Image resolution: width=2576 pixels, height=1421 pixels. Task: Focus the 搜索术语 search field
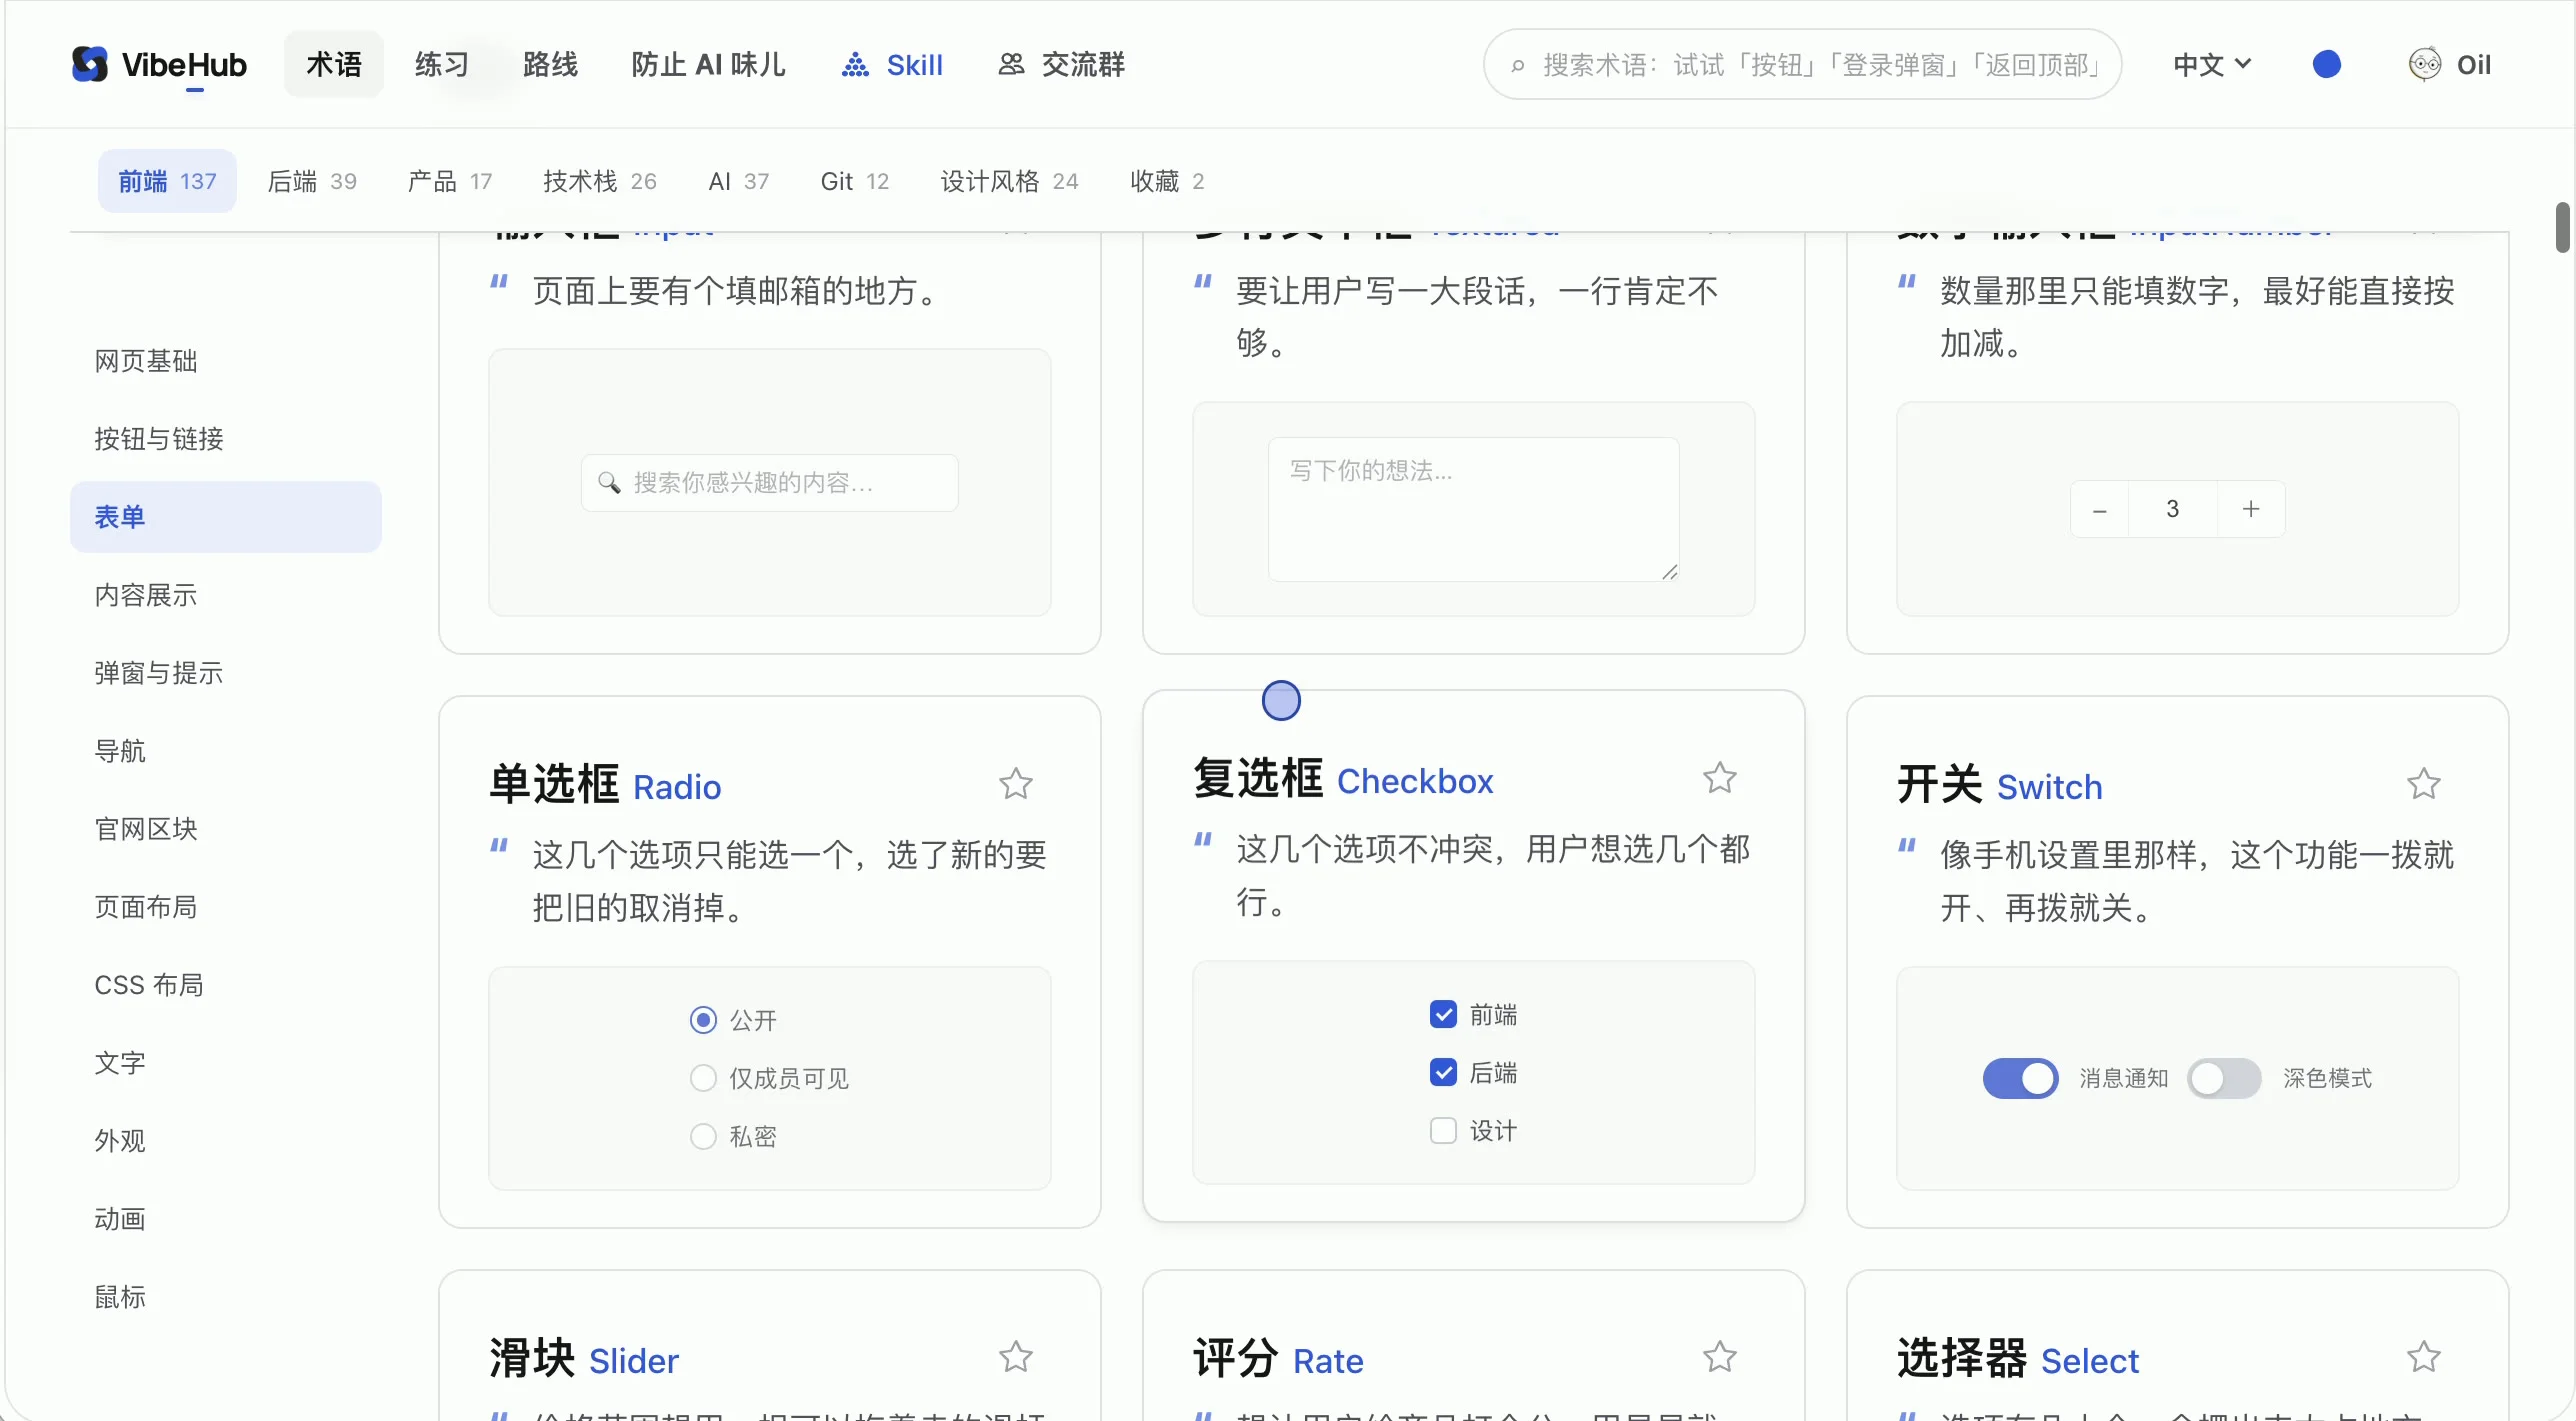click(1802, 65)
